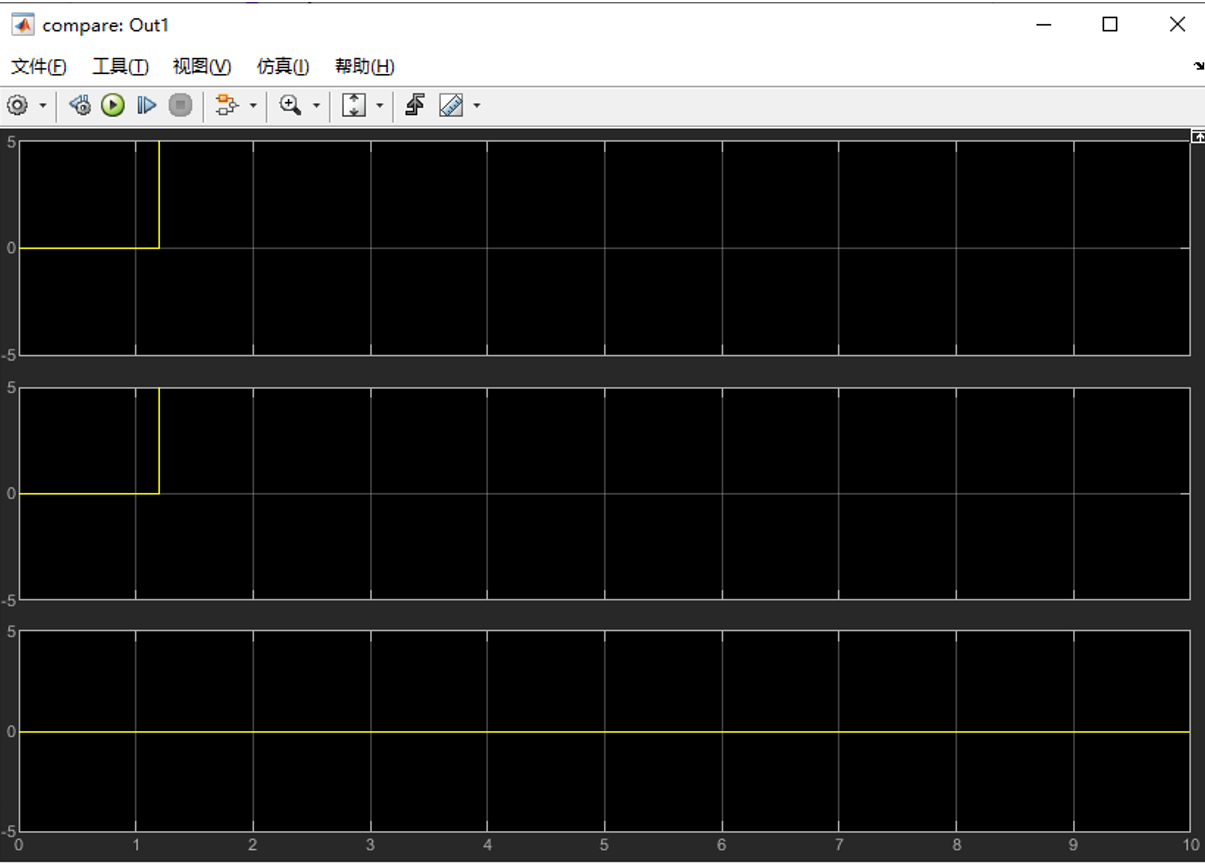This screenshot has width=1205, height=863.
Task: Select the zoom magnifier tool
Action: click(291, 105)
